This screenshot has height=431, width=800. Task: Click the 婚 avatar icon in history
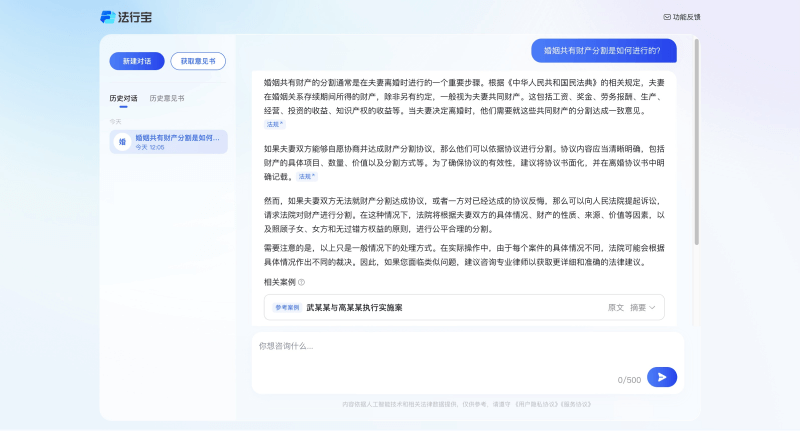coord(122,142)
